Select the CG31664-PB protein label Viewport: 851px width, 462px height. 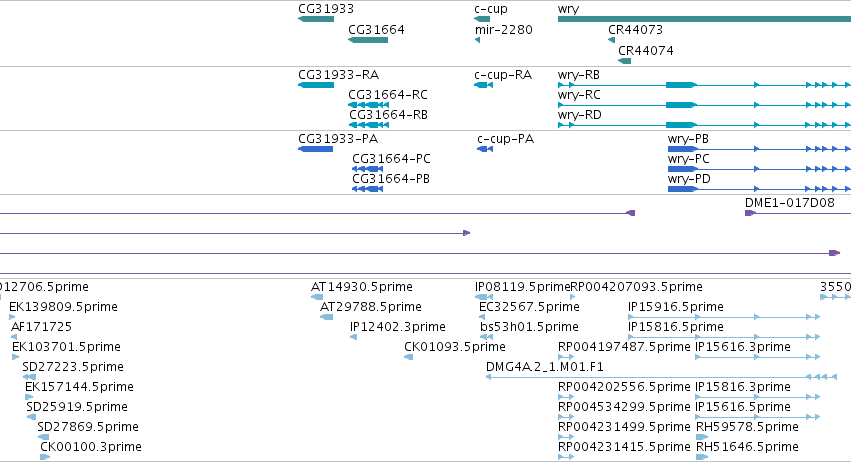[x=391, y=179]
